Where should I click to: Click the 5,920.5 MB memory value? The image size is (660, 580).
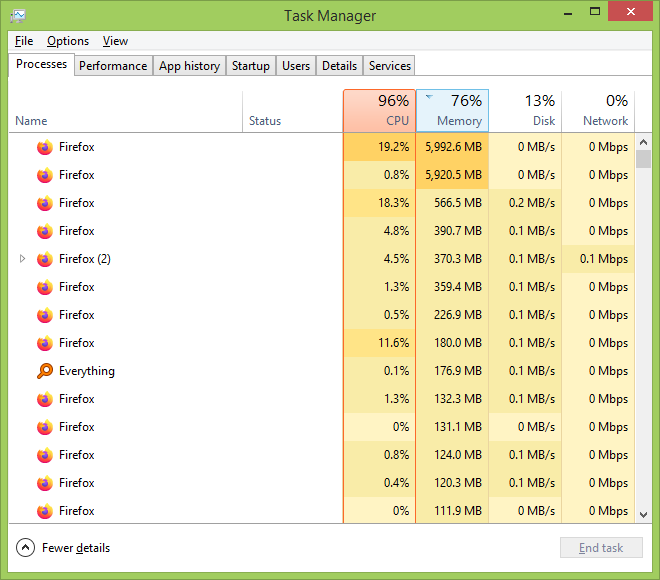point(453,175)
